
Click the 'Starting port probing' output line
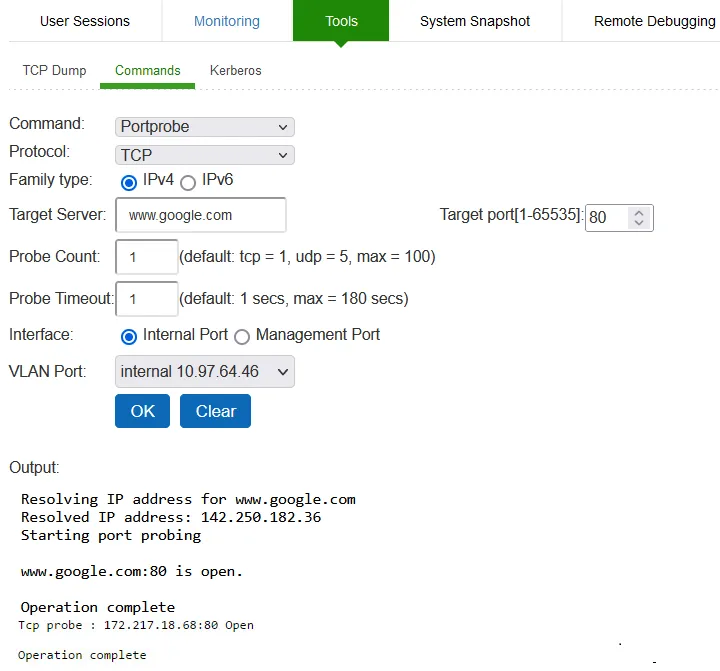click(x=111, y=536)
